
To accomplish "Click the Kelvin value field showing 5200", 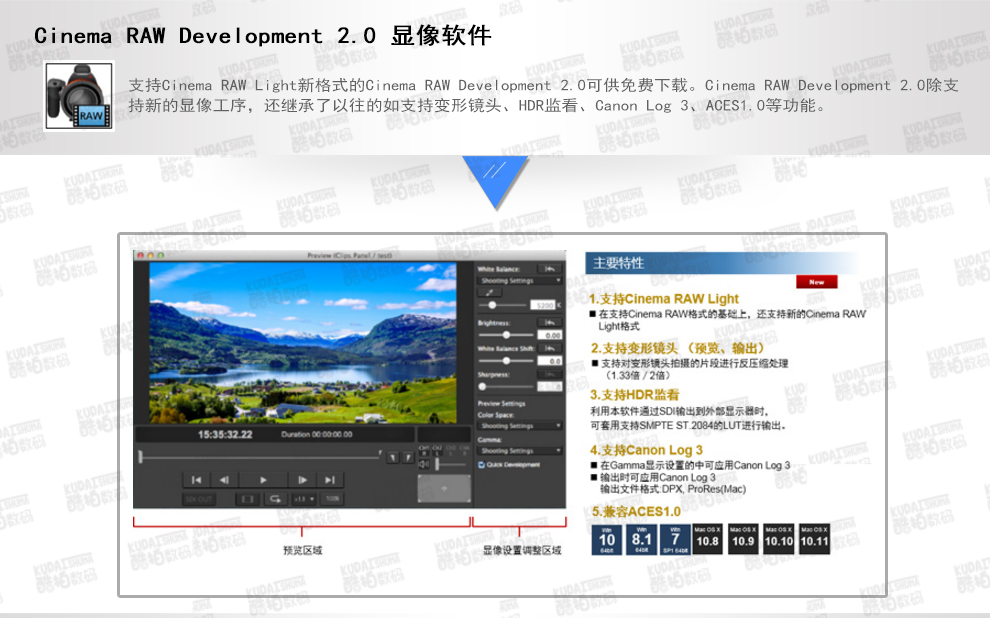I will (x=544, y=305).
